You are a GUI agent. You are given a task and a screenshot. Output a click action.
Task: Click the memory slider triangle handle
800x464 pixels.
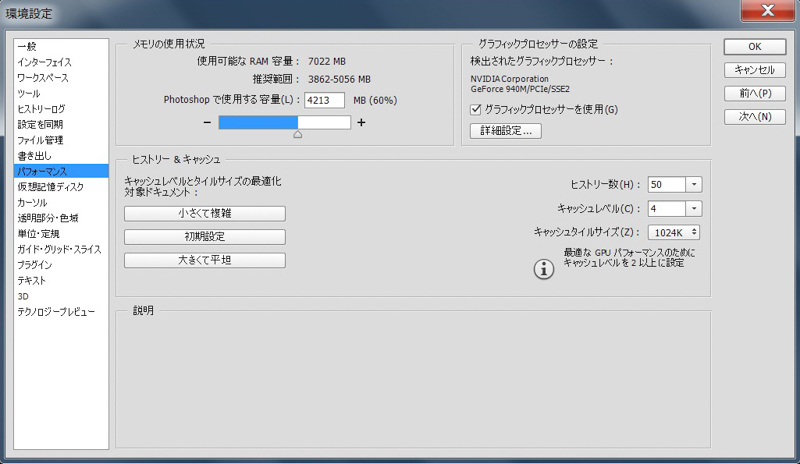pos(297,134)
